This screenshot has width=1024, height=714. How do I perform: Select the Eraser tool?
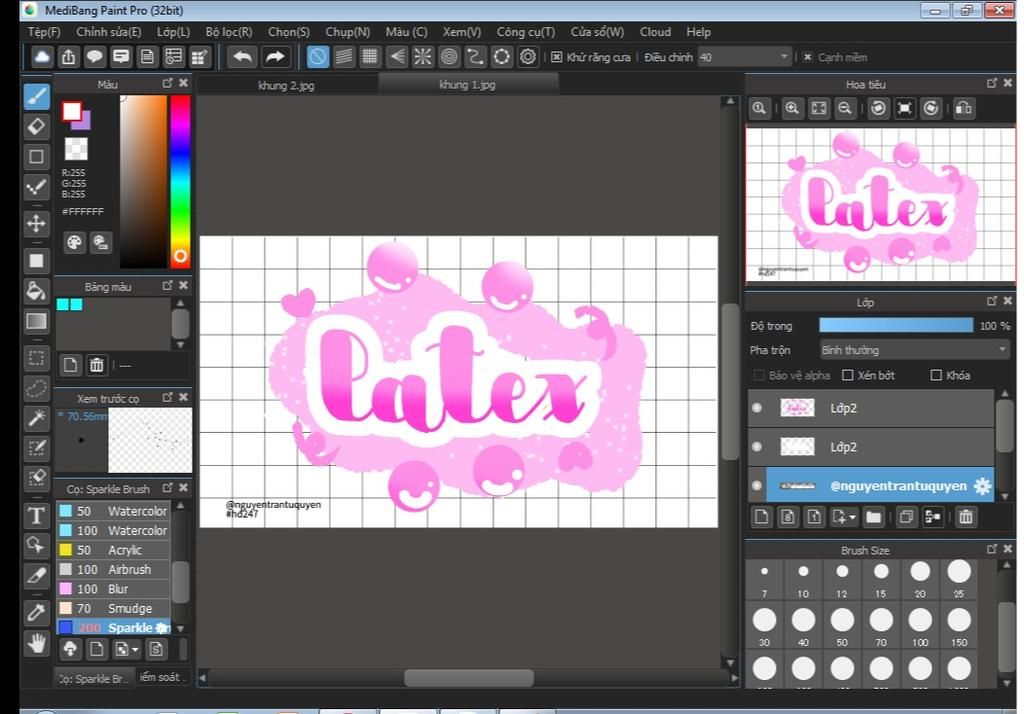37,126
